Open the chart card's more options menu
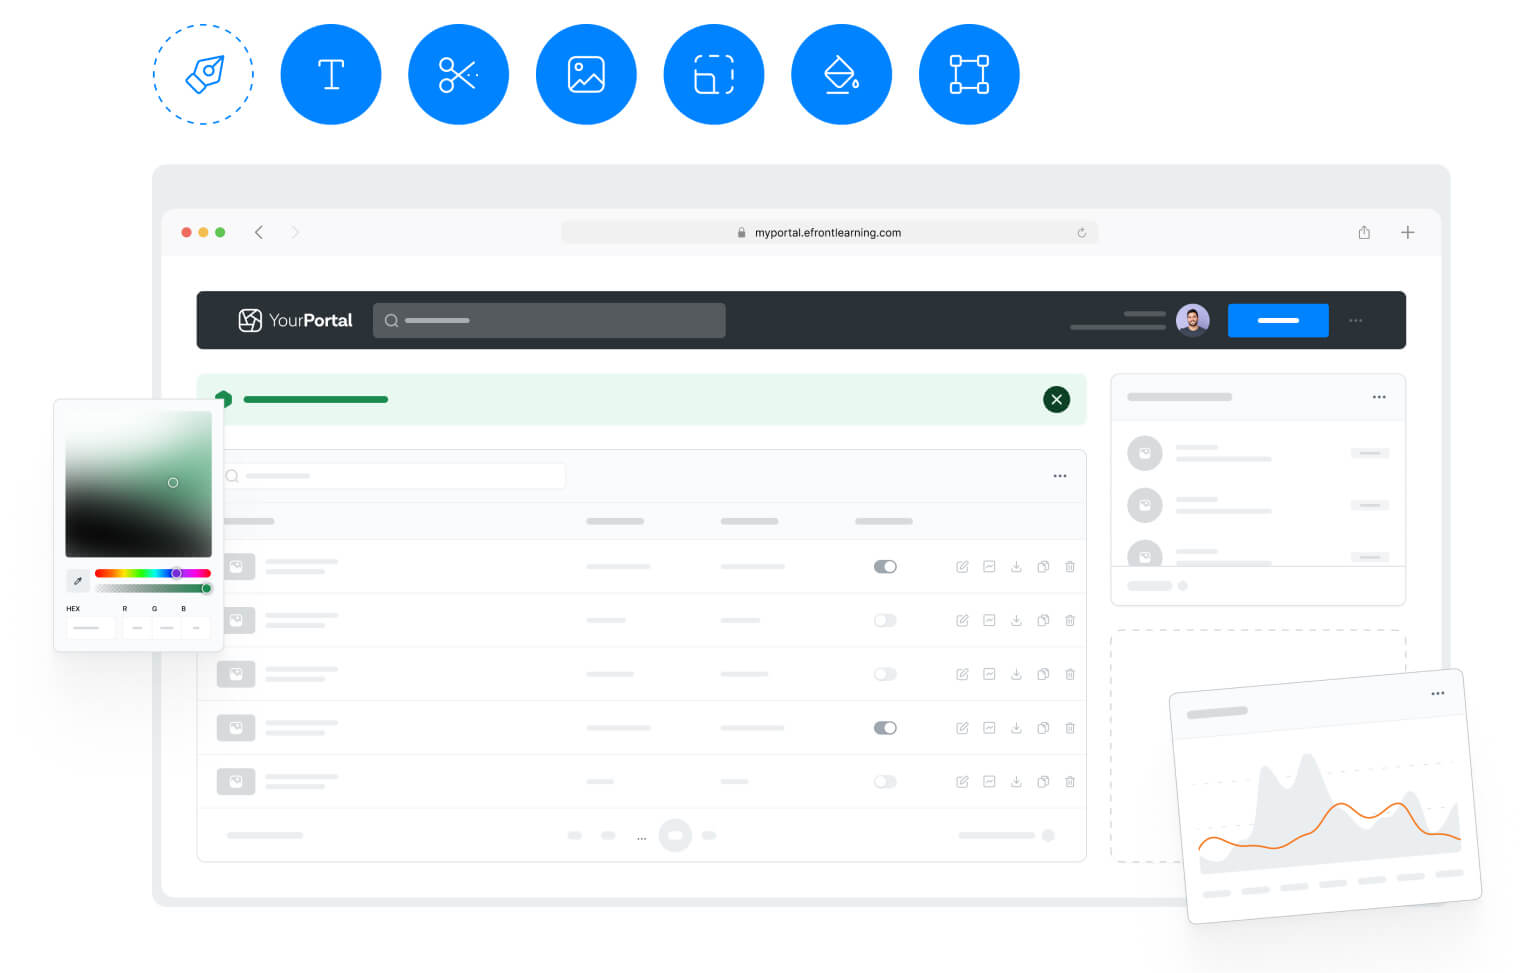The image size is (1536, 973). (1437, 693)
